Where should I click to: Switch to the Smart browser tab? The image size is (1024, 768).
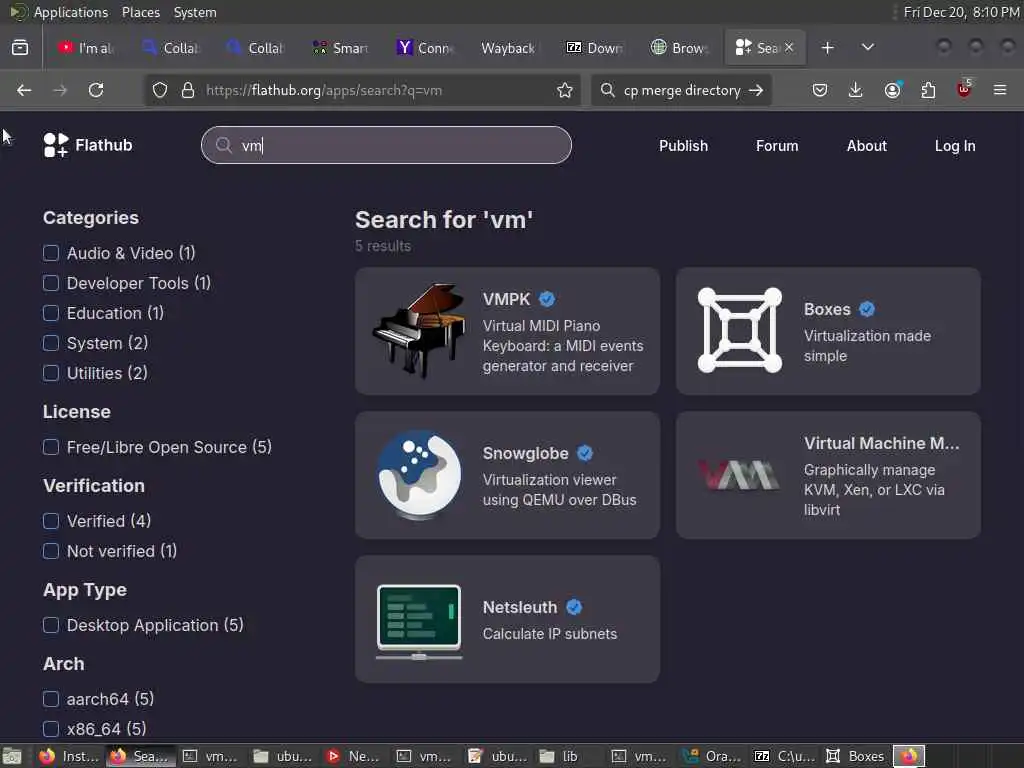click(x=341, y=48)
